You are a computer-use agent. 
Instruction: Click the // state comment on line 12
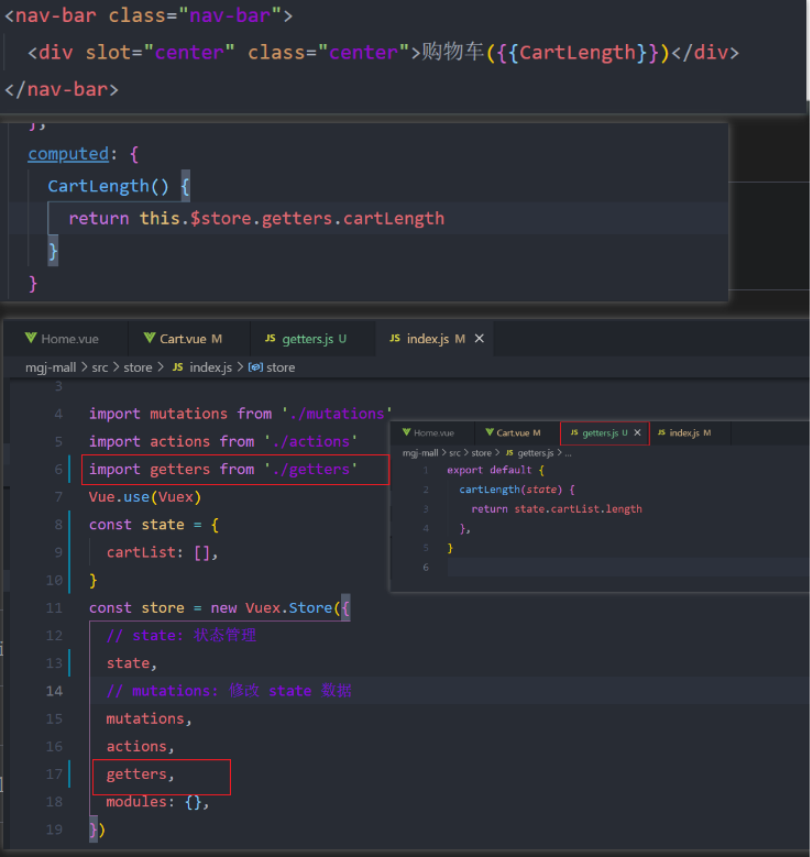181,636
